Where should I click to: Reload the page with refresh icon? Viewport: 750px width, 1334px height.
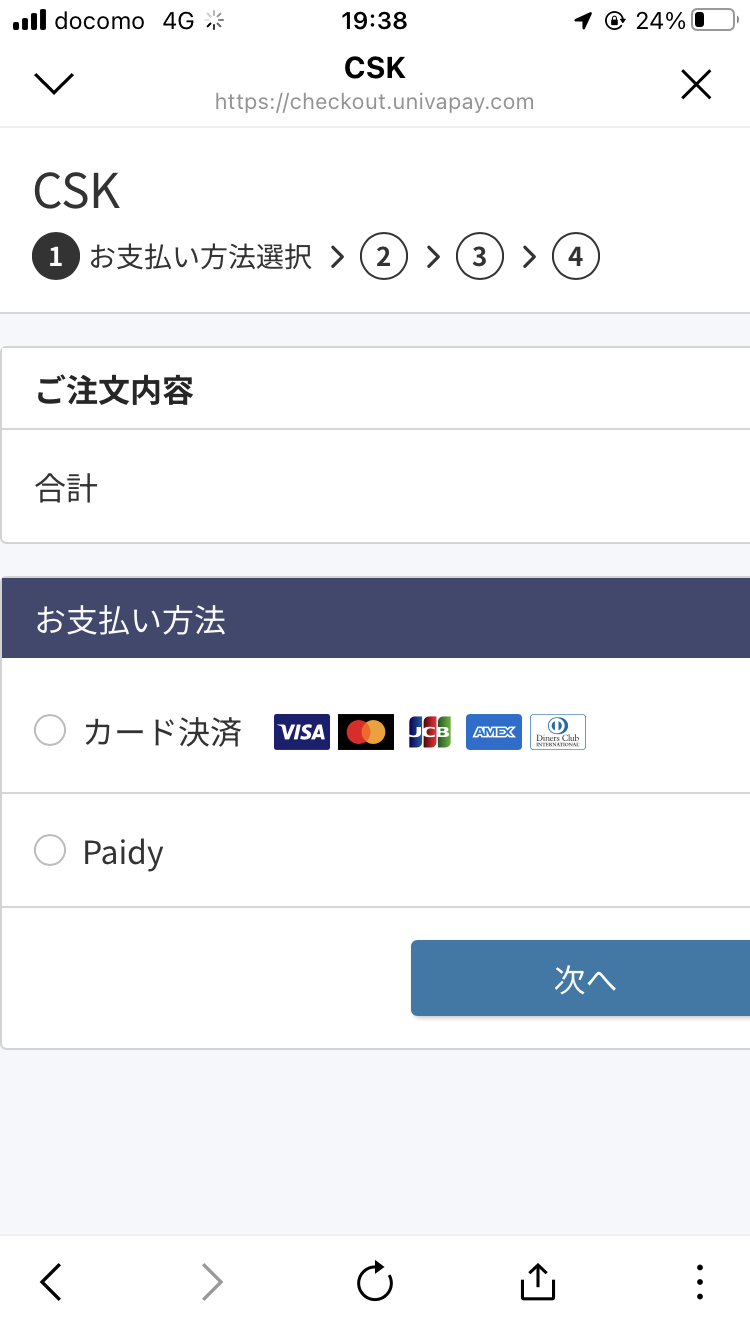[x=375, y=1281]
